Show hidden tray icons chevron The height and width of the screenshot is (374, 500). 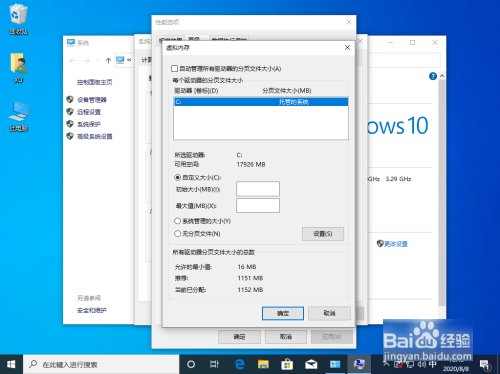tap(386, 364)
